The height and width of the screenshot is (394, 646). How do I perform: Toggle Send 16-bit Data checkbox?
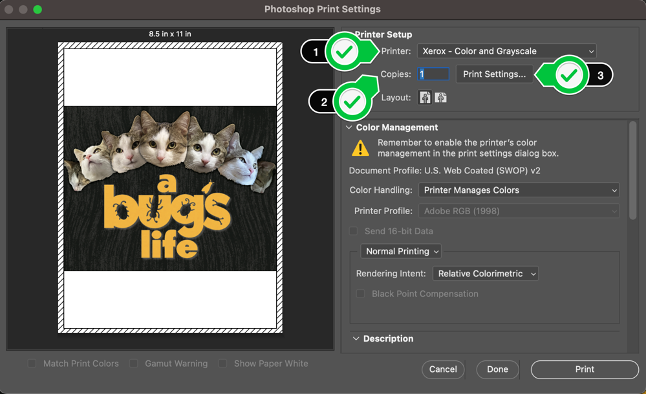coord(353,231)
